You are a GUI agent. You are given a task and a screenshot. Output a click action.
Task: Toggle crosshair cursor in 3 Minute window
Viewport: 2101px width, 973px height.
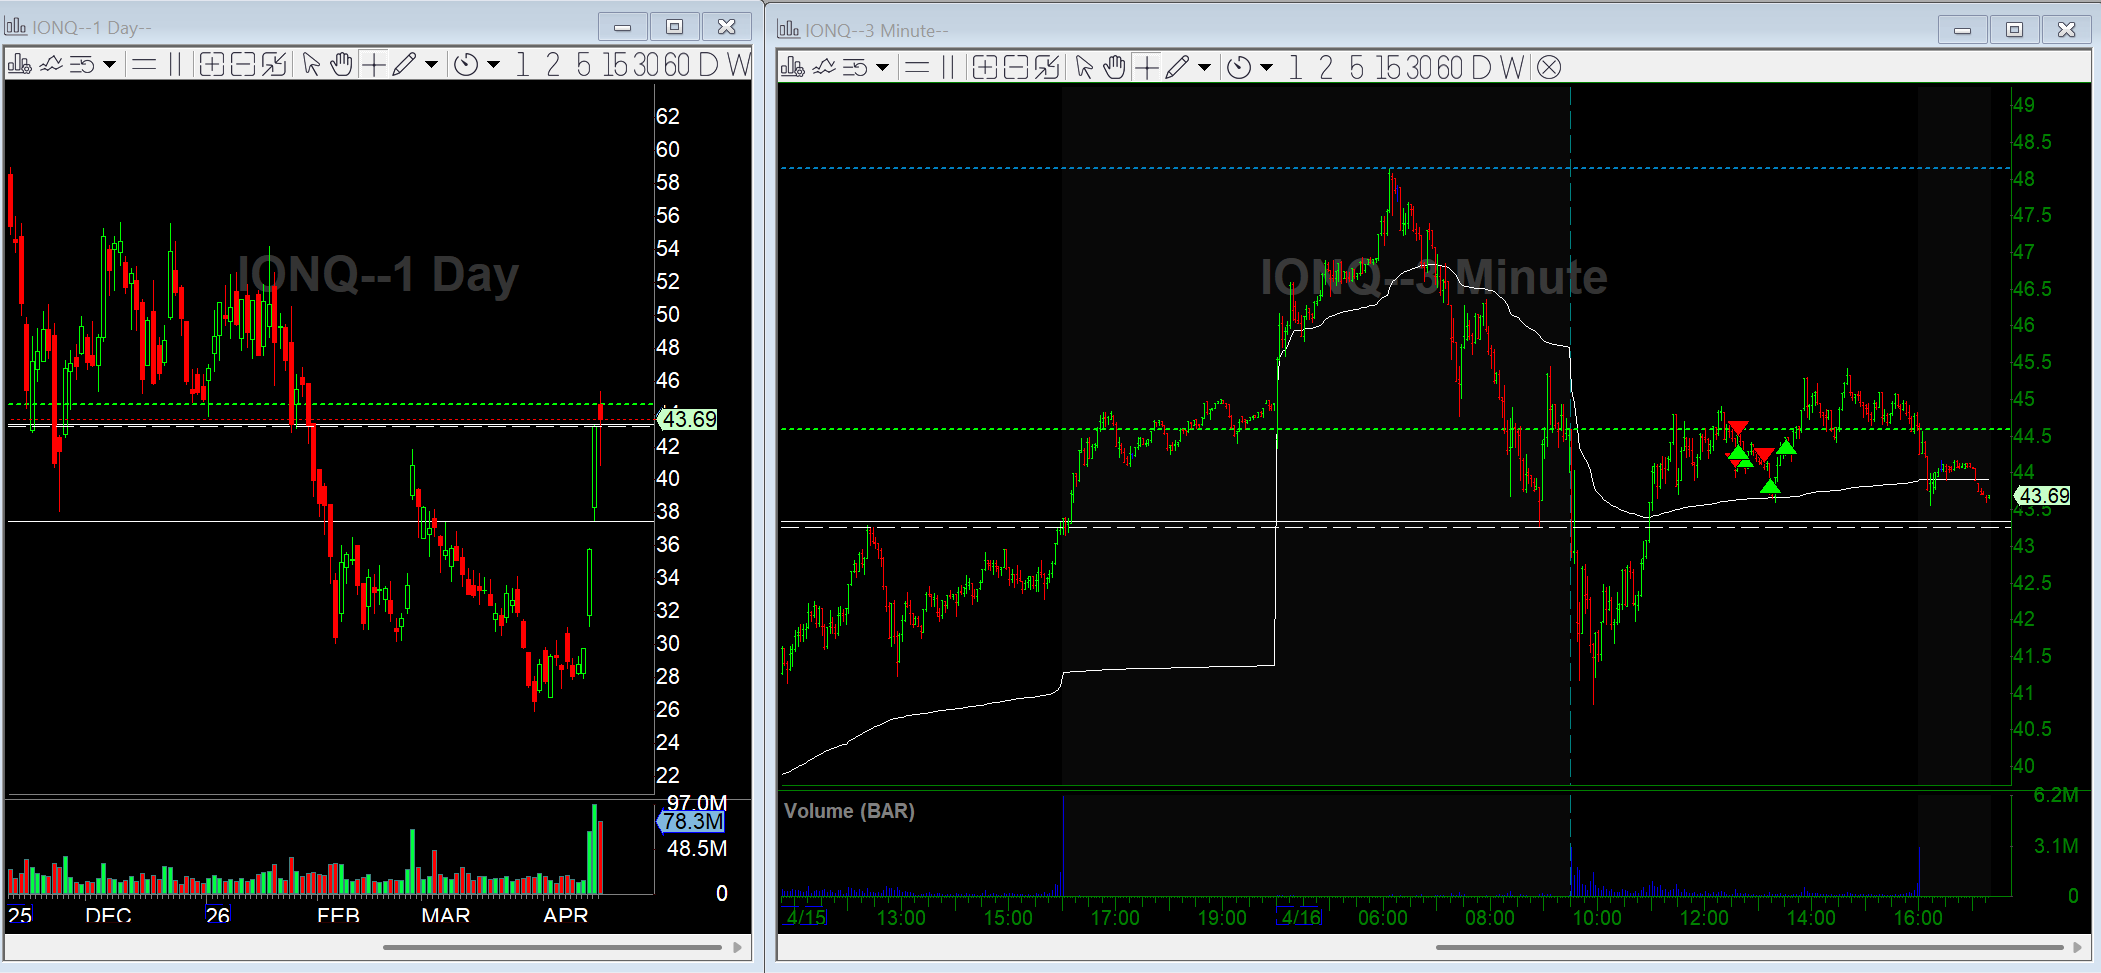pos(1146,67)
